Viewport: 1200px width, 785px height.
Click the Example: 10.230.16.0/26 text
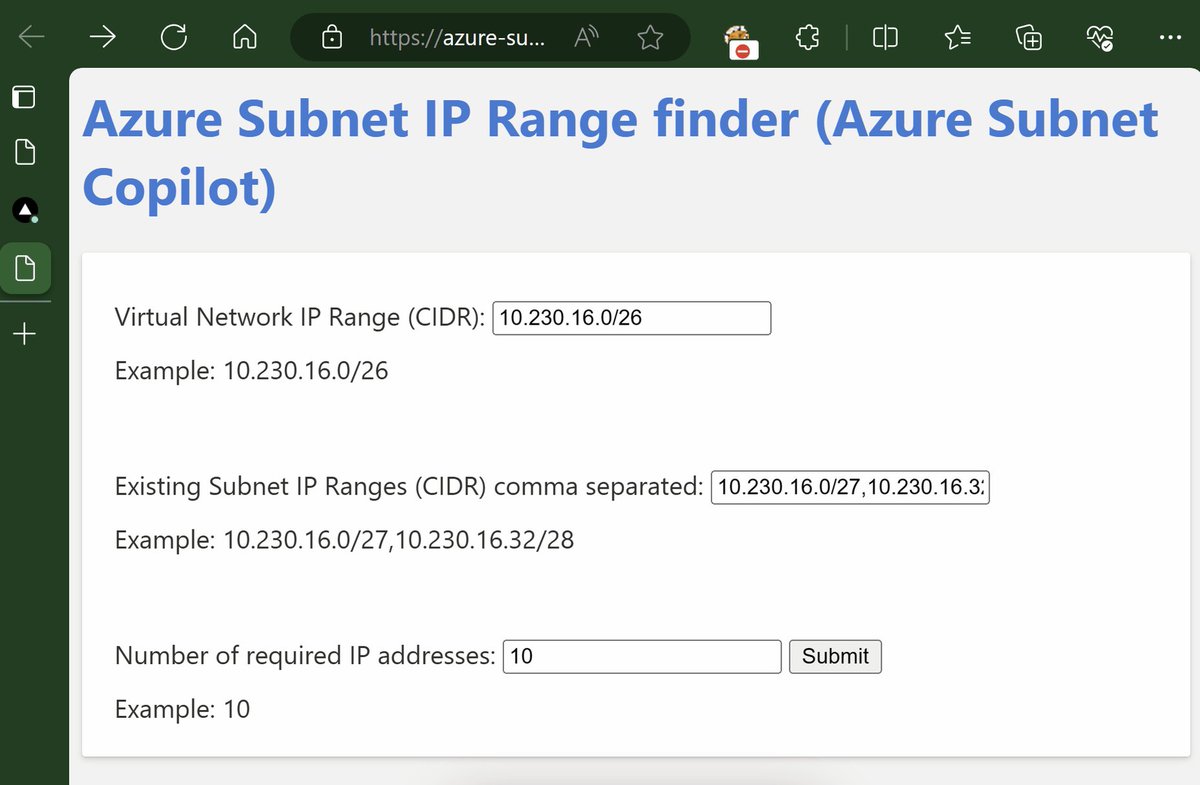point(252,372)
